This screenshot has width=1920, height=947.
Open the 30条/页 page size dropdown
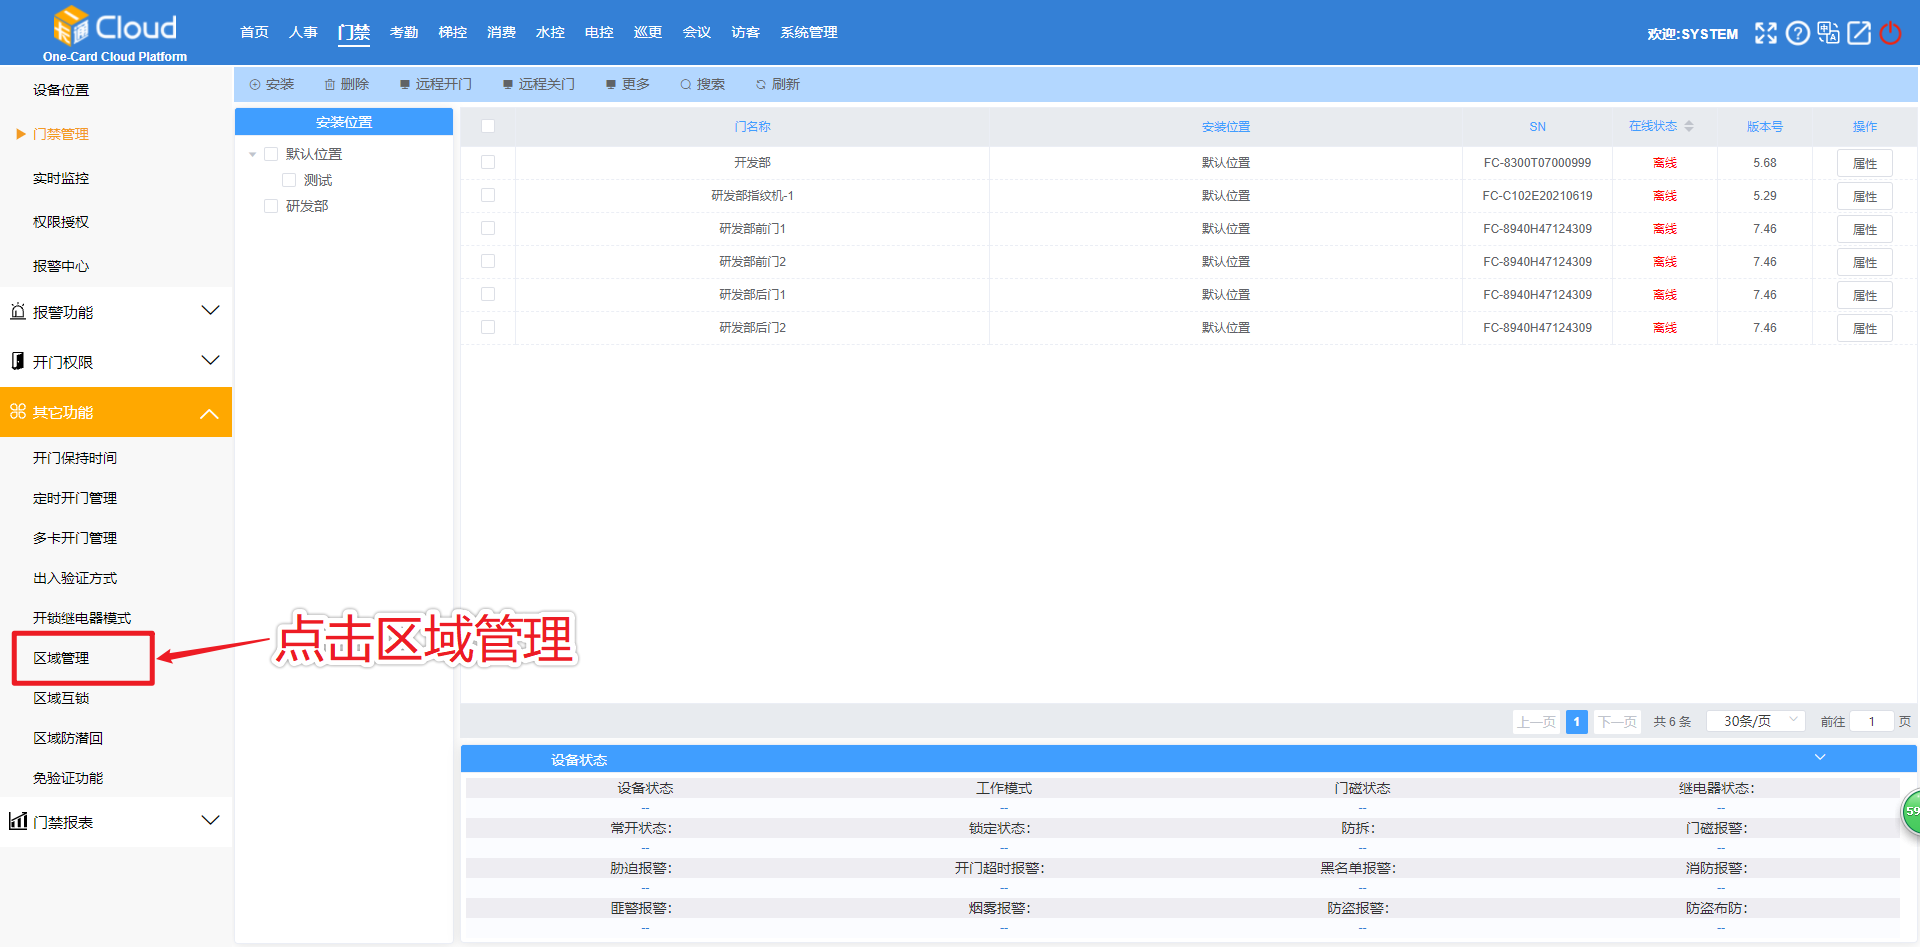[1755, 721]
